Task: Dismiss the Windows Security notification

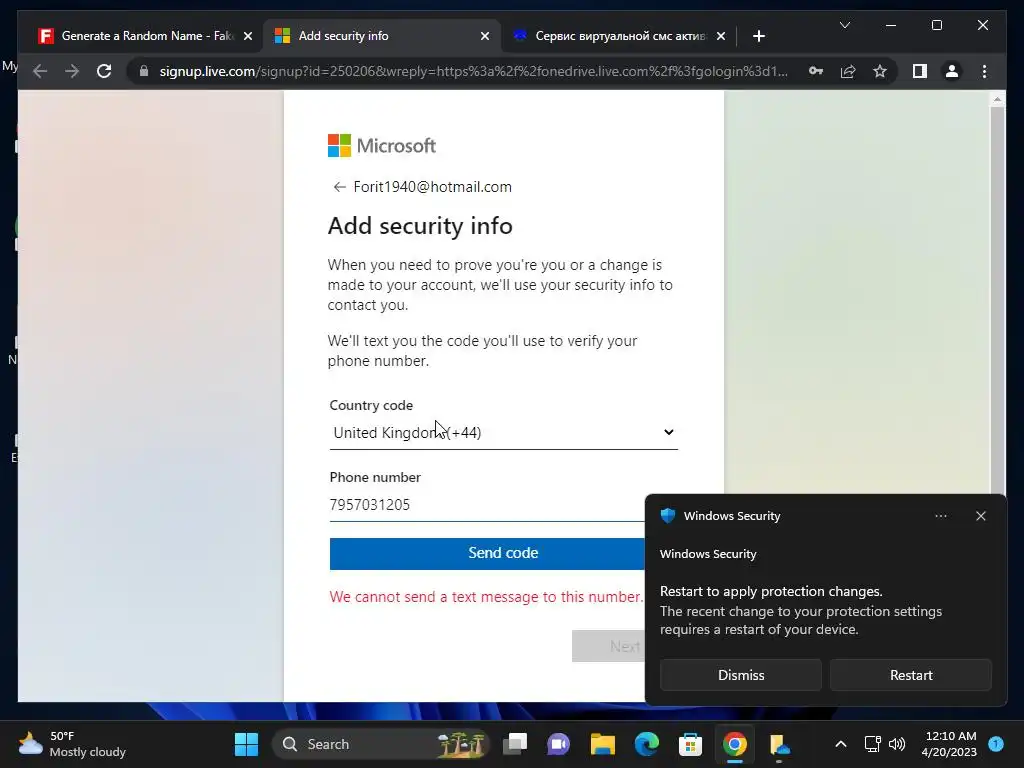Action: tap(741, 675)
